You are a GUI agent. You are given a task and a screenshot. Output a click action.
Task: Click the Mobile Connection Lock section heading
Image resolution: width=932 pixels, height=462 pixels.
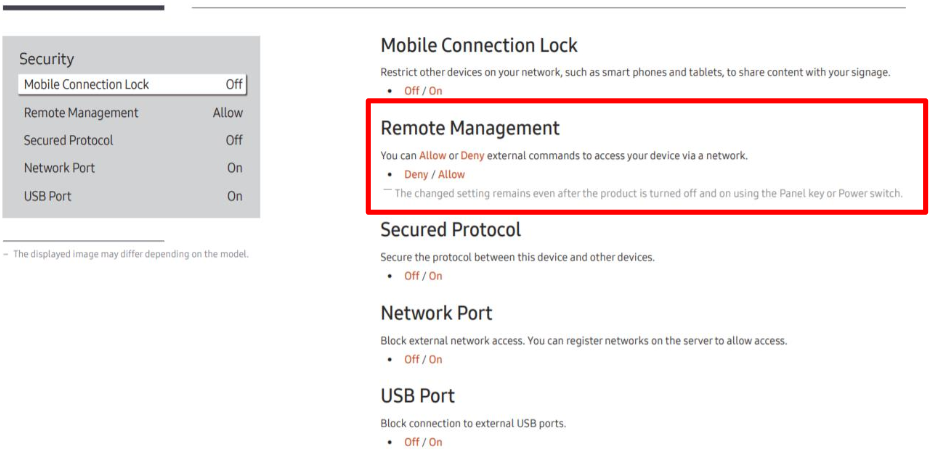pos(479,46)
